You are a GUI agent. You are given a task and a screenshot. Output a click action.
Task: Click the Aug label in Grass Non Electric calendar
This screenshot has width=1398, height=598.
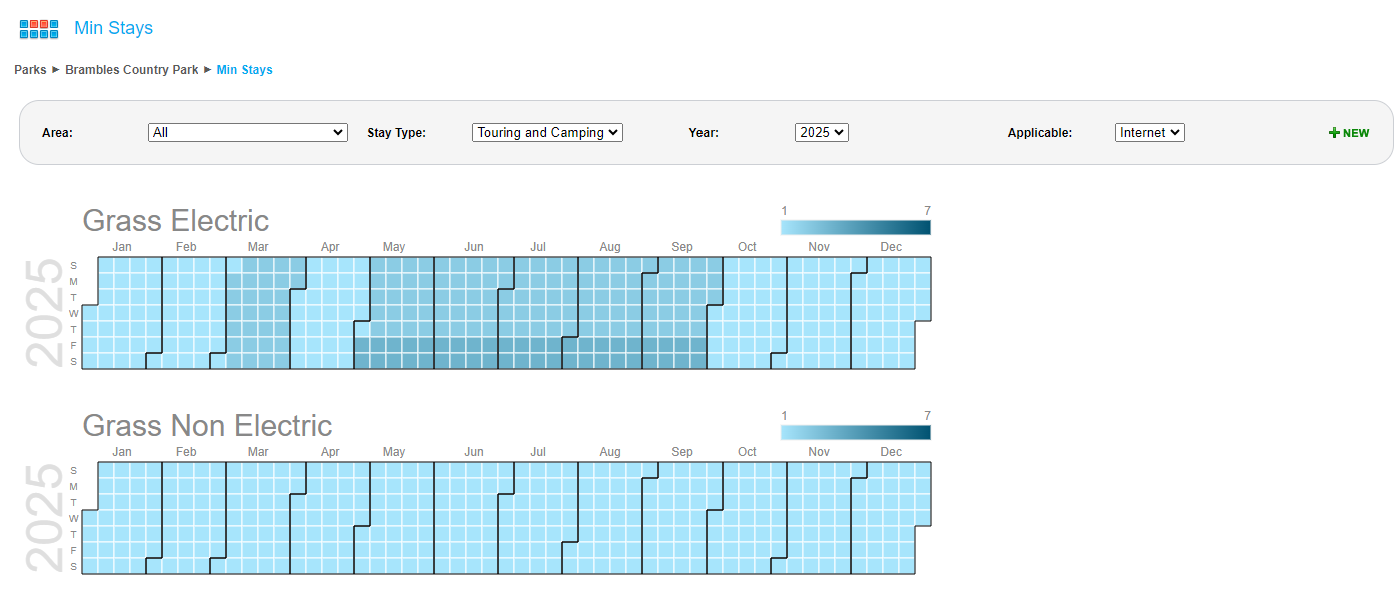point(609,452)
